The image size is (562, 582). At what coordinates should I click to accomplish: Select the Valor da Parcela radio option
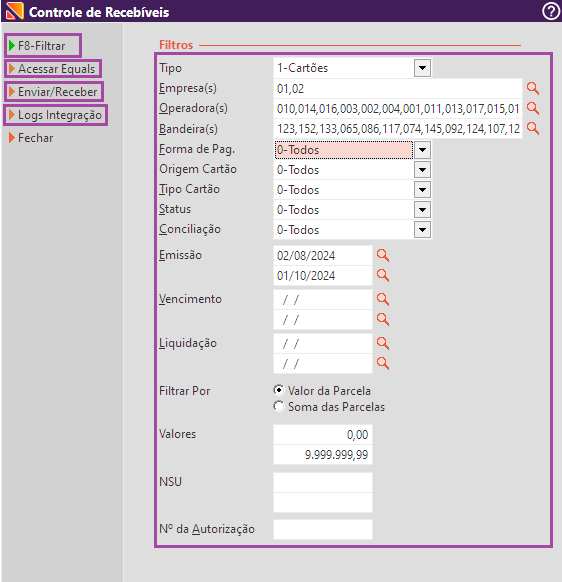point(279,390)
